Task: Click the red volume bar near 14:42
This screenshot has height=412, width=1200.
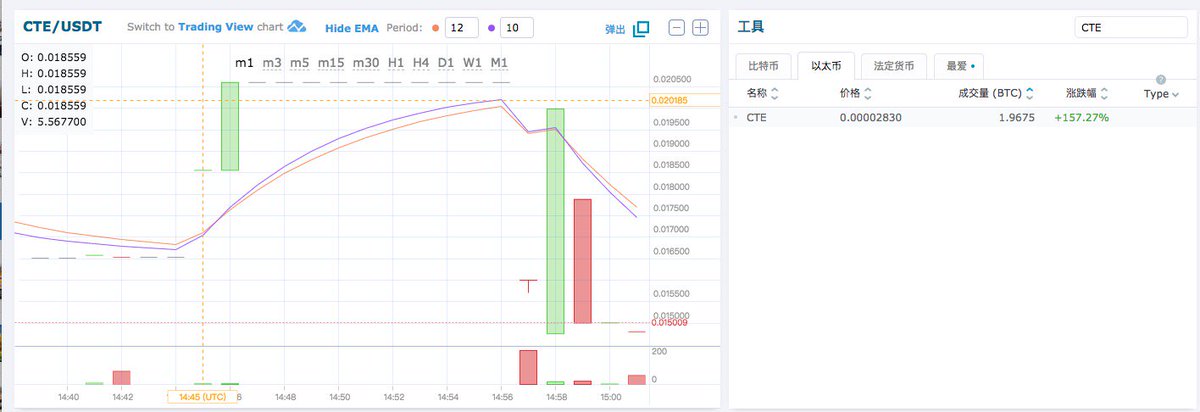Action: 122,378
